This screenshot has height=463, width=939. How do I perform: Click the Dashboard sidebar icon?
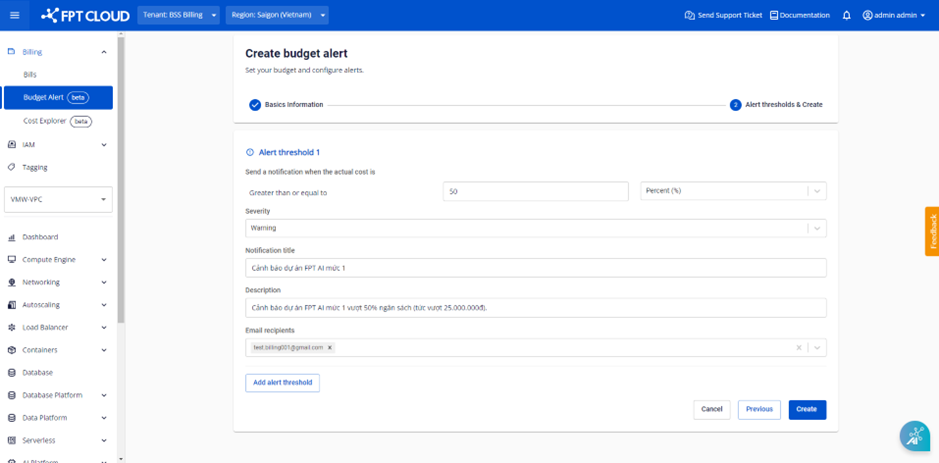12,237
